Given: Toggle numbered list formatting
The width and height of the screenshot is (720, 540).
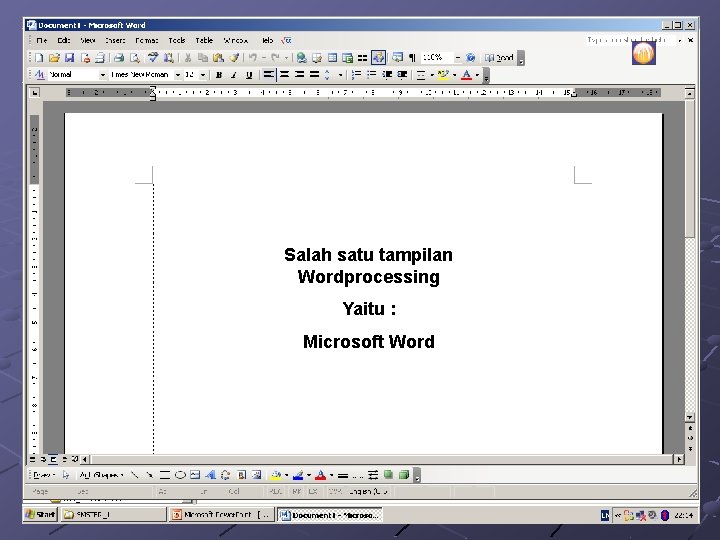Looking at the screenshot, I should [356, 74].
